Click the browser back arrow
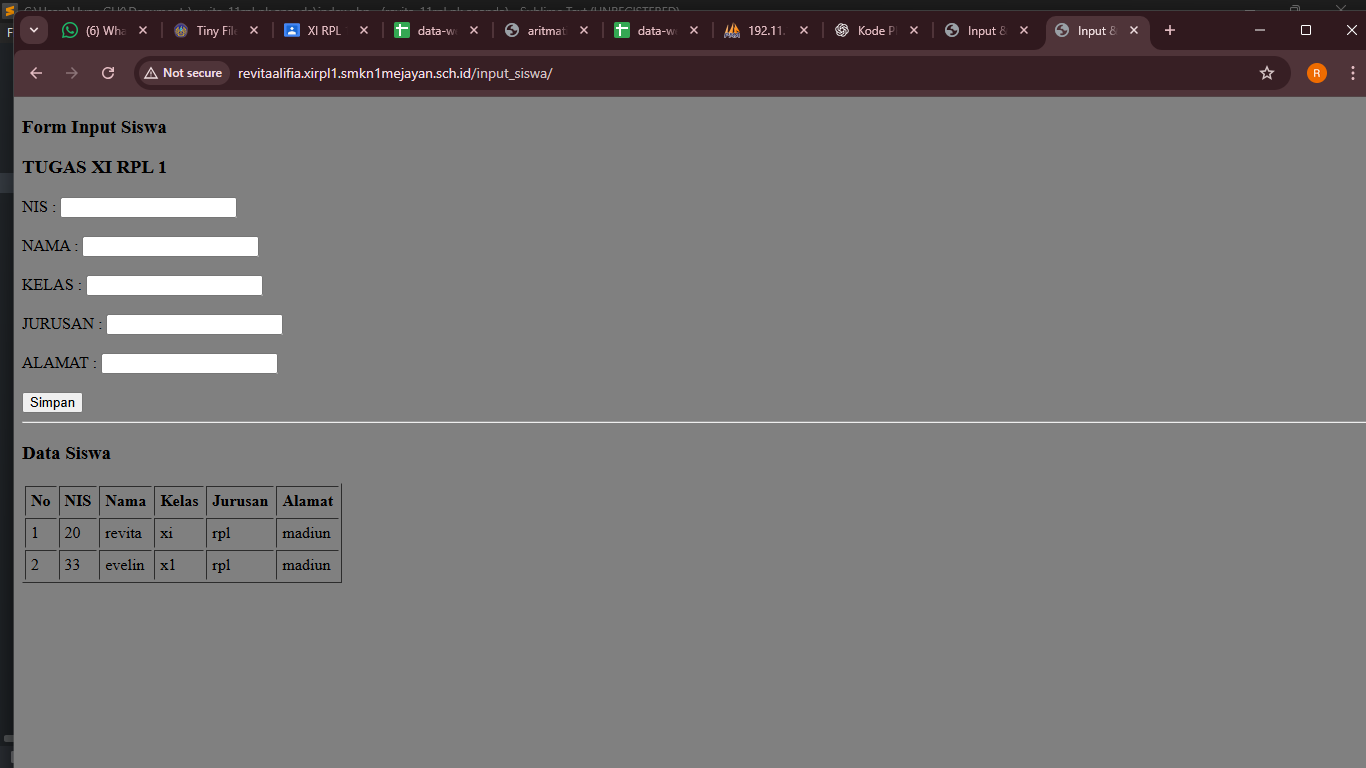 pyautogui.click(x=36, y=73)
